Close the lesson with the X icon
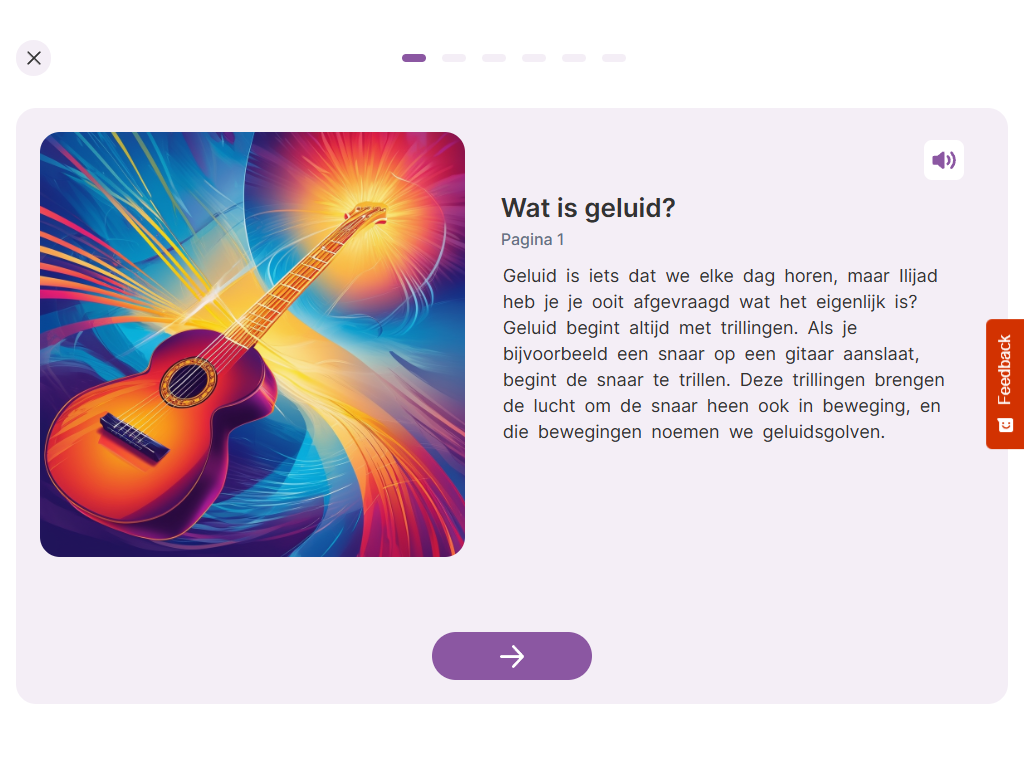The width and height of the screenshot is (1024, 768). (x=33, y=58)
